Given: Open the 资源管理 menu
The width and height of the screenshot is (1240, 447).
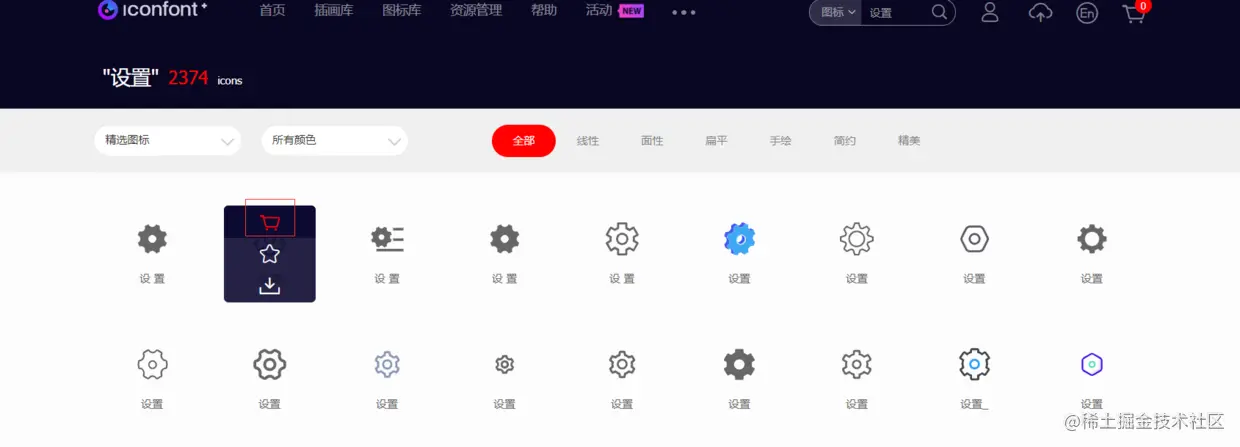Looking at the screenshot, I should click(476, 11).
